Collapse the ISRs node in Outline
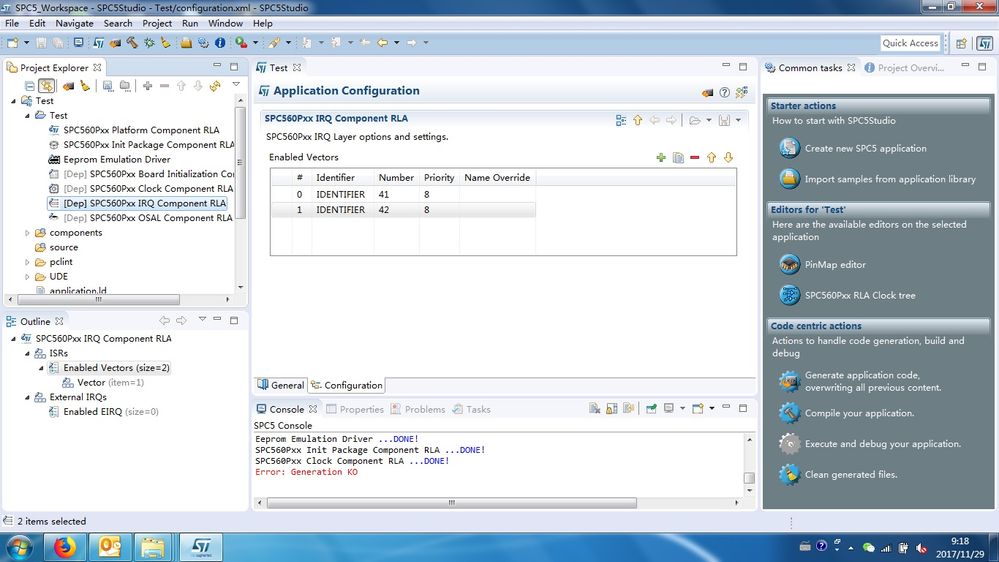 click(27, 353)
